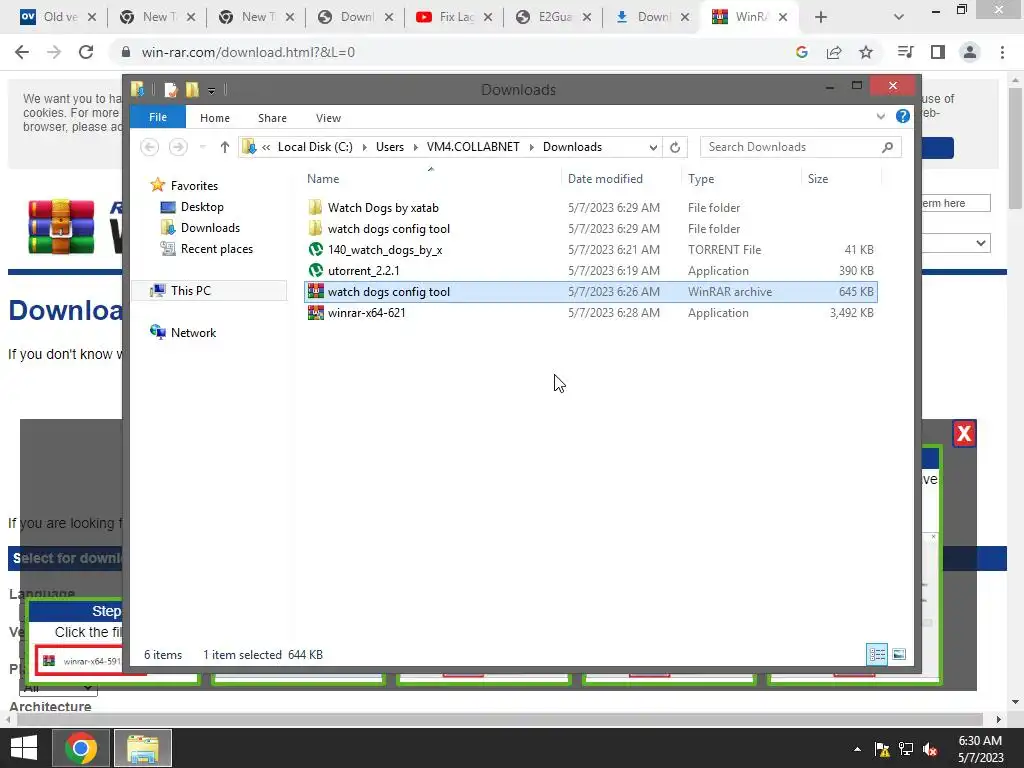Open a new Chrome tab with plus
The width and height of the screenshot is (1024, 768).
[820, 17]
